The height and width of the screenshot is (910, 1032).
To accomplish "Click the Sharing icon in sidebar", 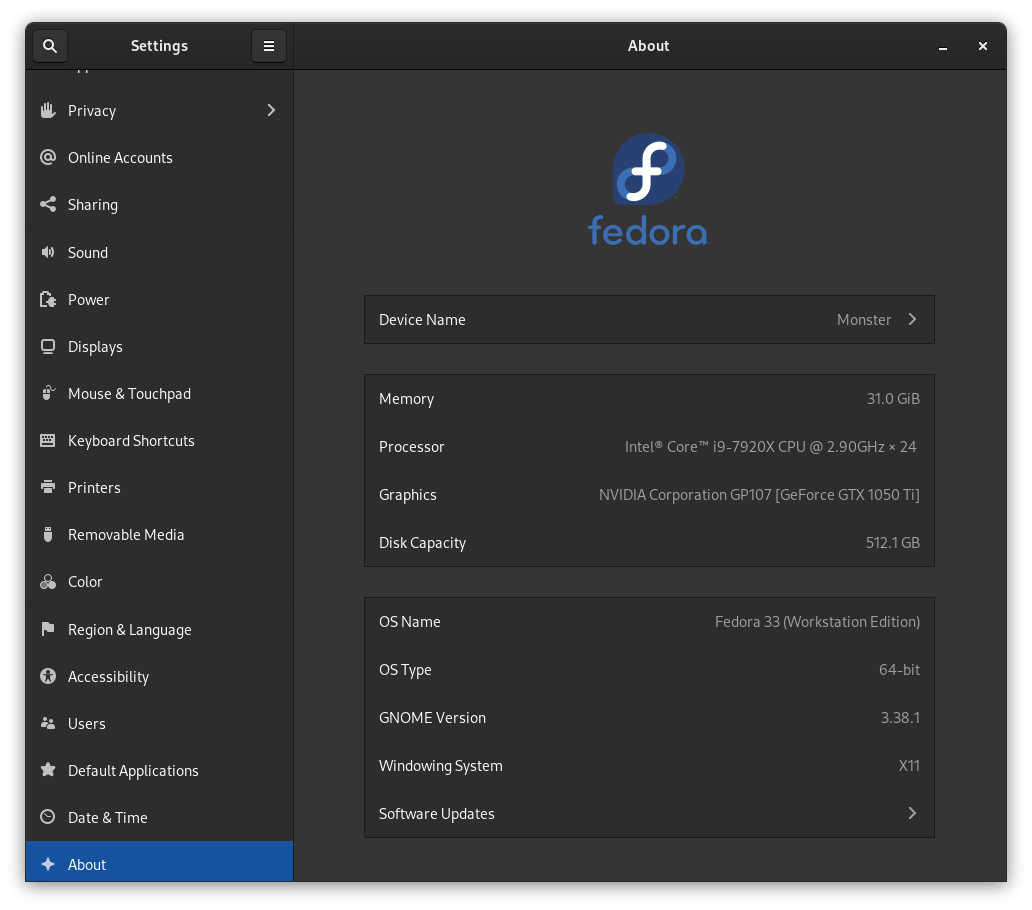I will click(47, 205).
